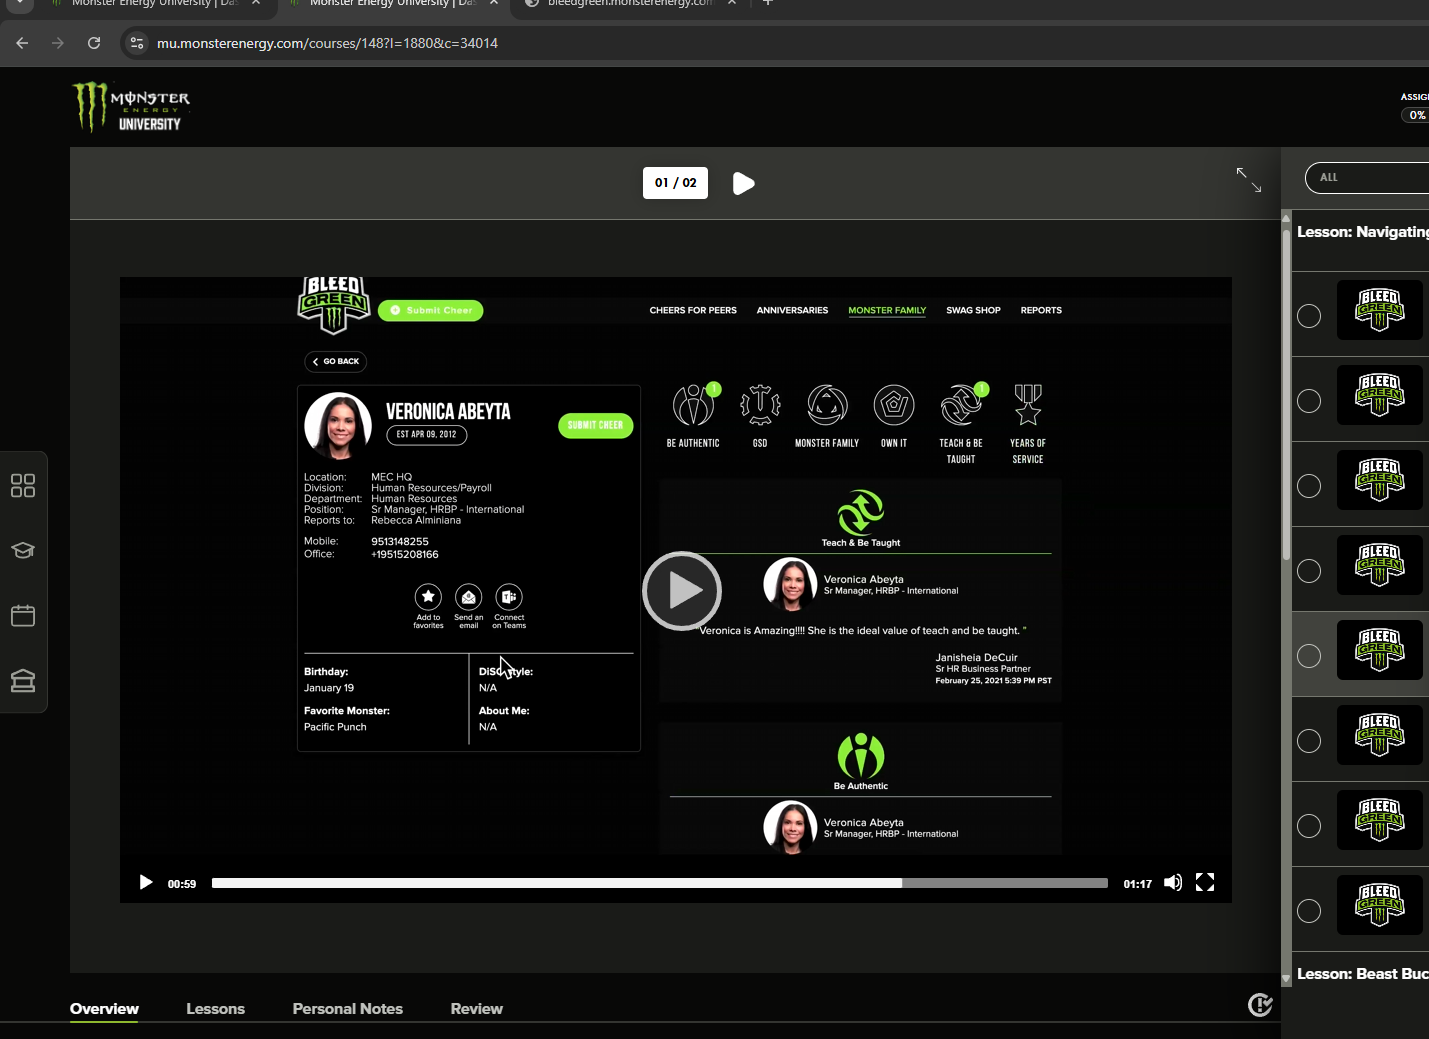
Task: Click the browser forward arrow
Action: 58,43
